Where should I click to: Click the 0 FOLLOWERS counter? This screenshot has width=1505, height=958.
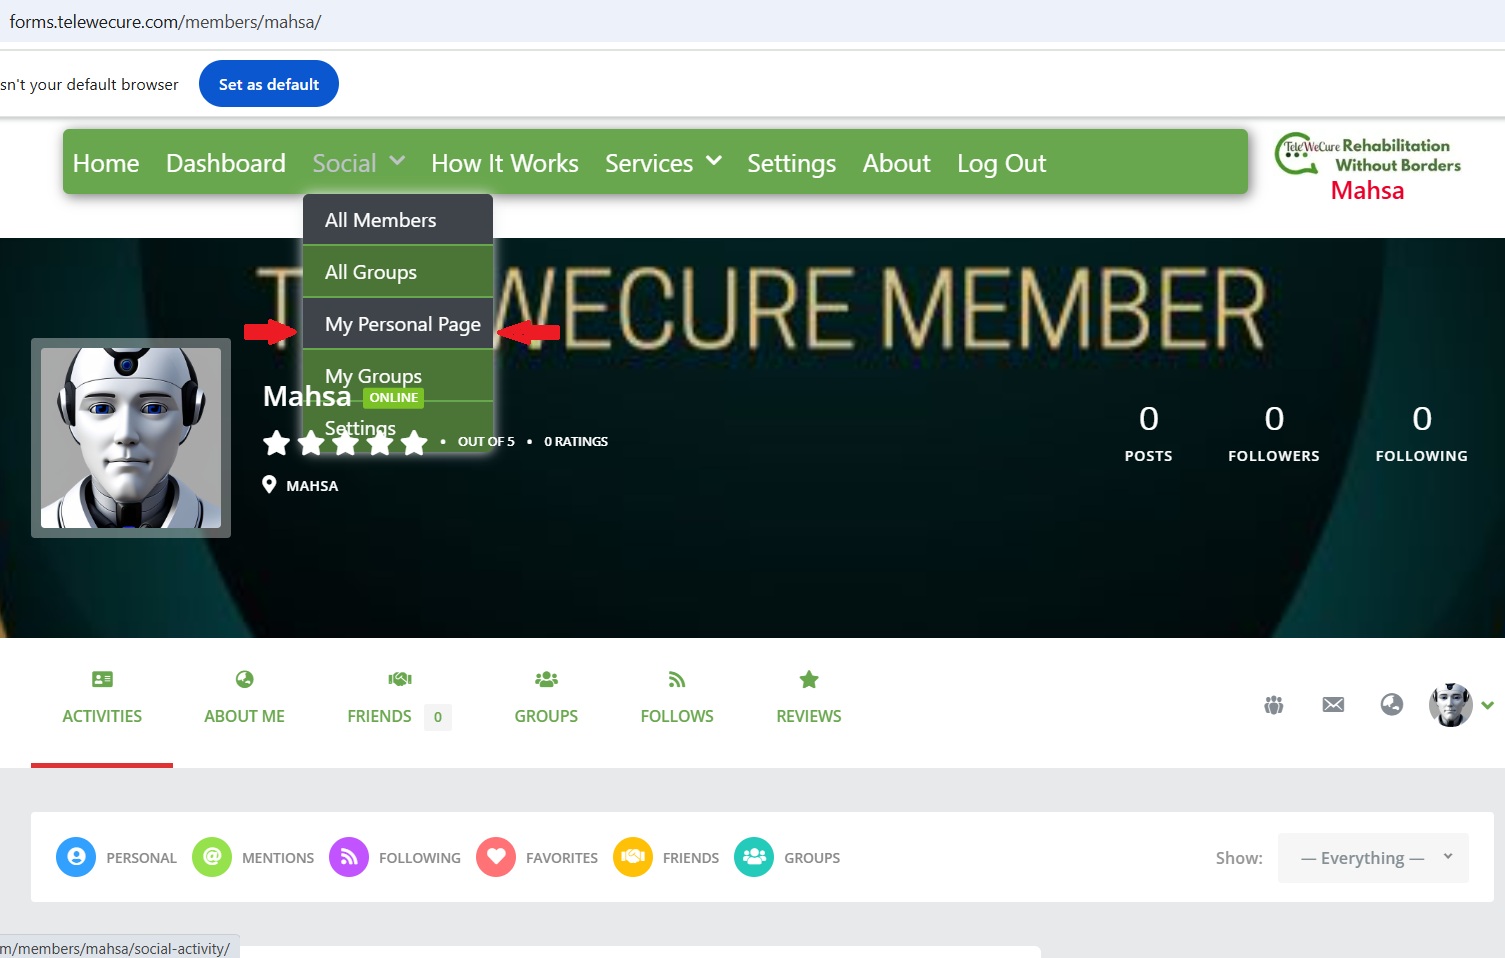point(1274,433)
